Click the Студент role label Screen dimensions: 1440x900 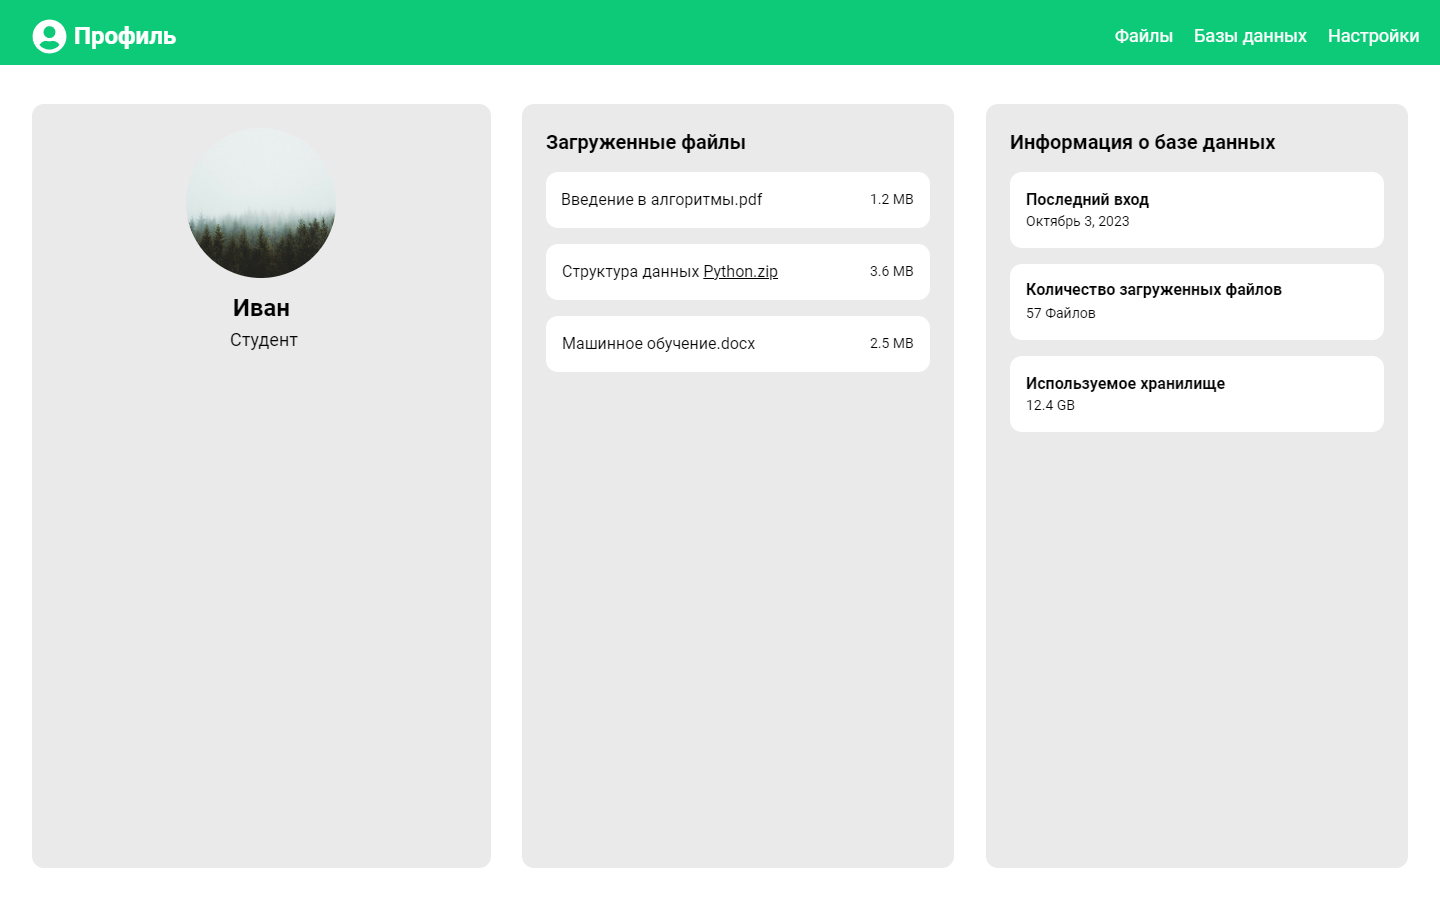[x=263, y=340]
